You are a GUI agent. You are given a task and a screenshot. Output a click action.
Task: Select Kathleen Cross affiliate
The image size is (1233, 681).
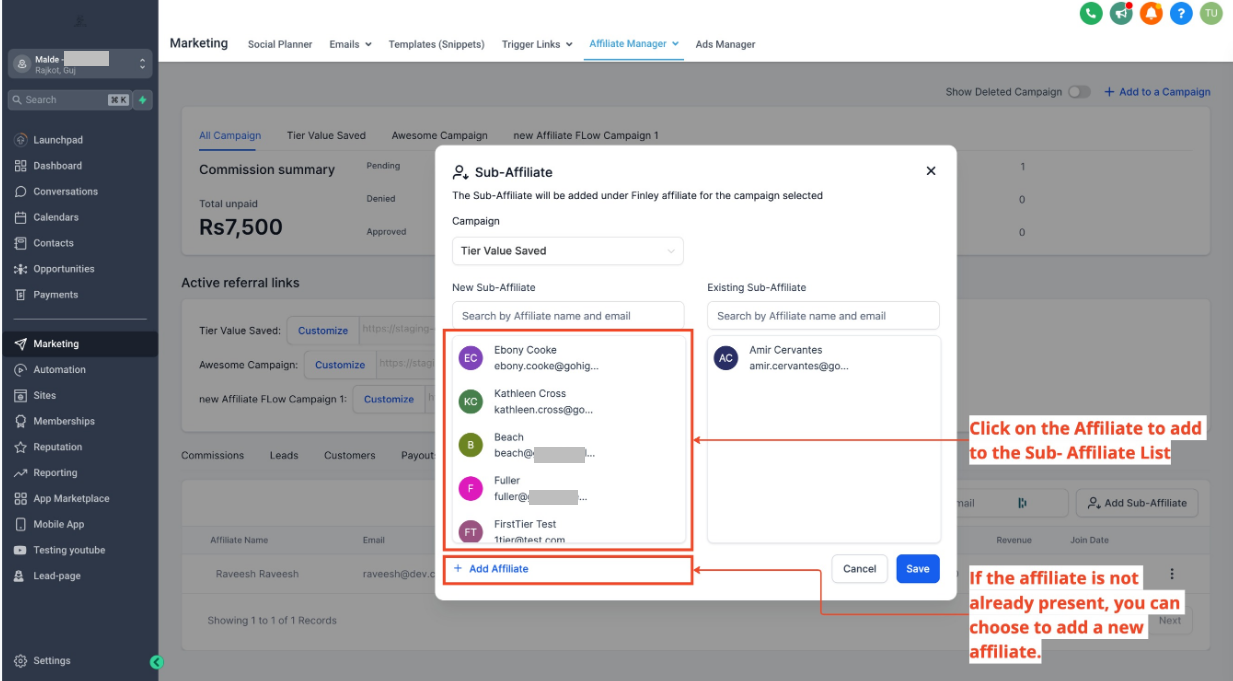pyautogui.click(x=567, y=401)
